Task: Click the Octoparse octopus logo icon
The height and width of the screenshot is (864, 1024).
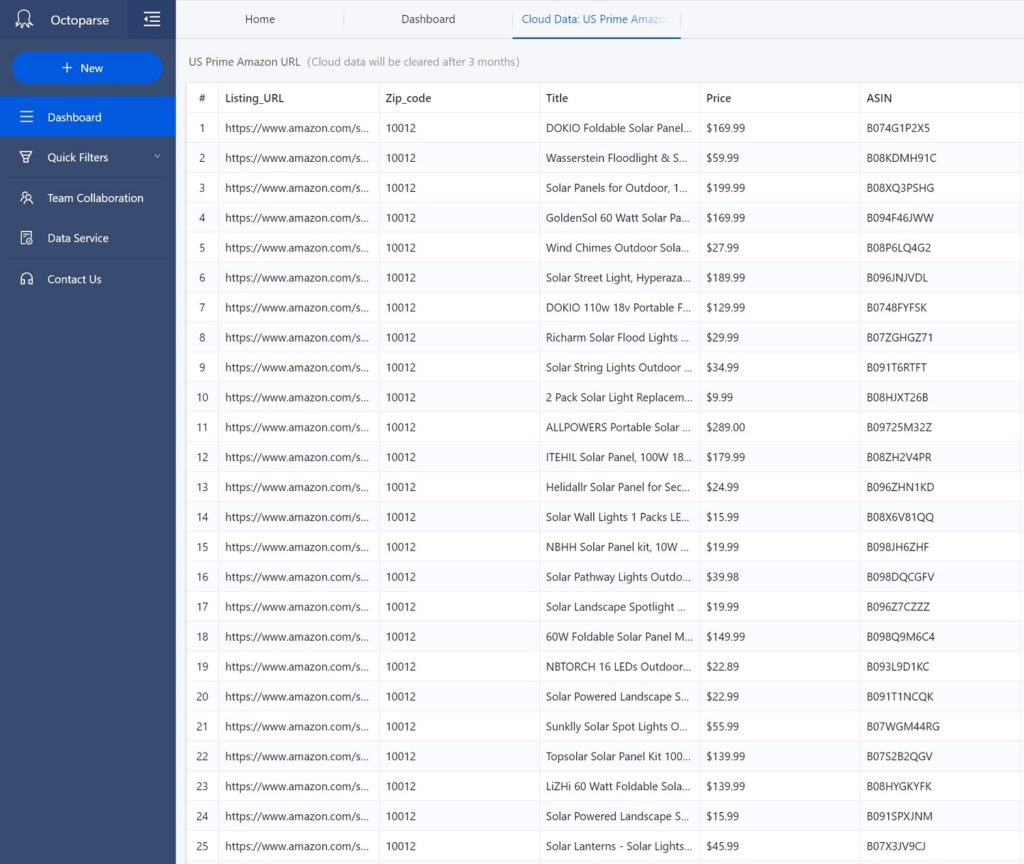Action: coord(24,19)
